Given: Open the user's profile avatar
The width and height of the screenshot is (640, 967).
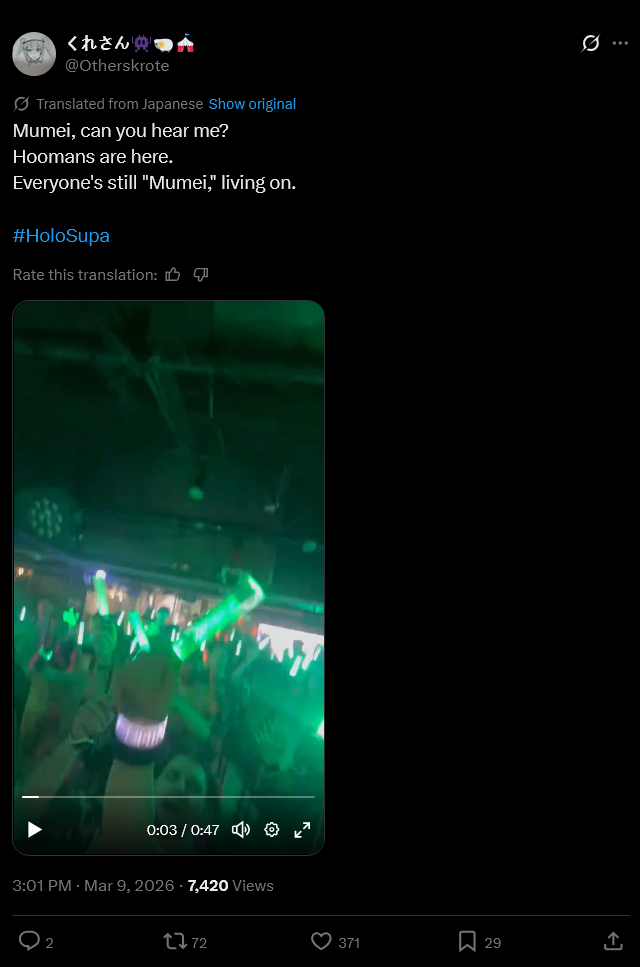Looking at the screenshot, I should [34, 54].
